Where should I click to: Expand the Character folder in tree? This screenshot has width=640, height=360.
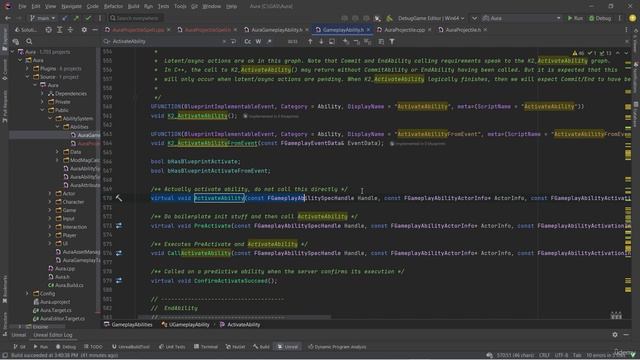tap(50, 202)
